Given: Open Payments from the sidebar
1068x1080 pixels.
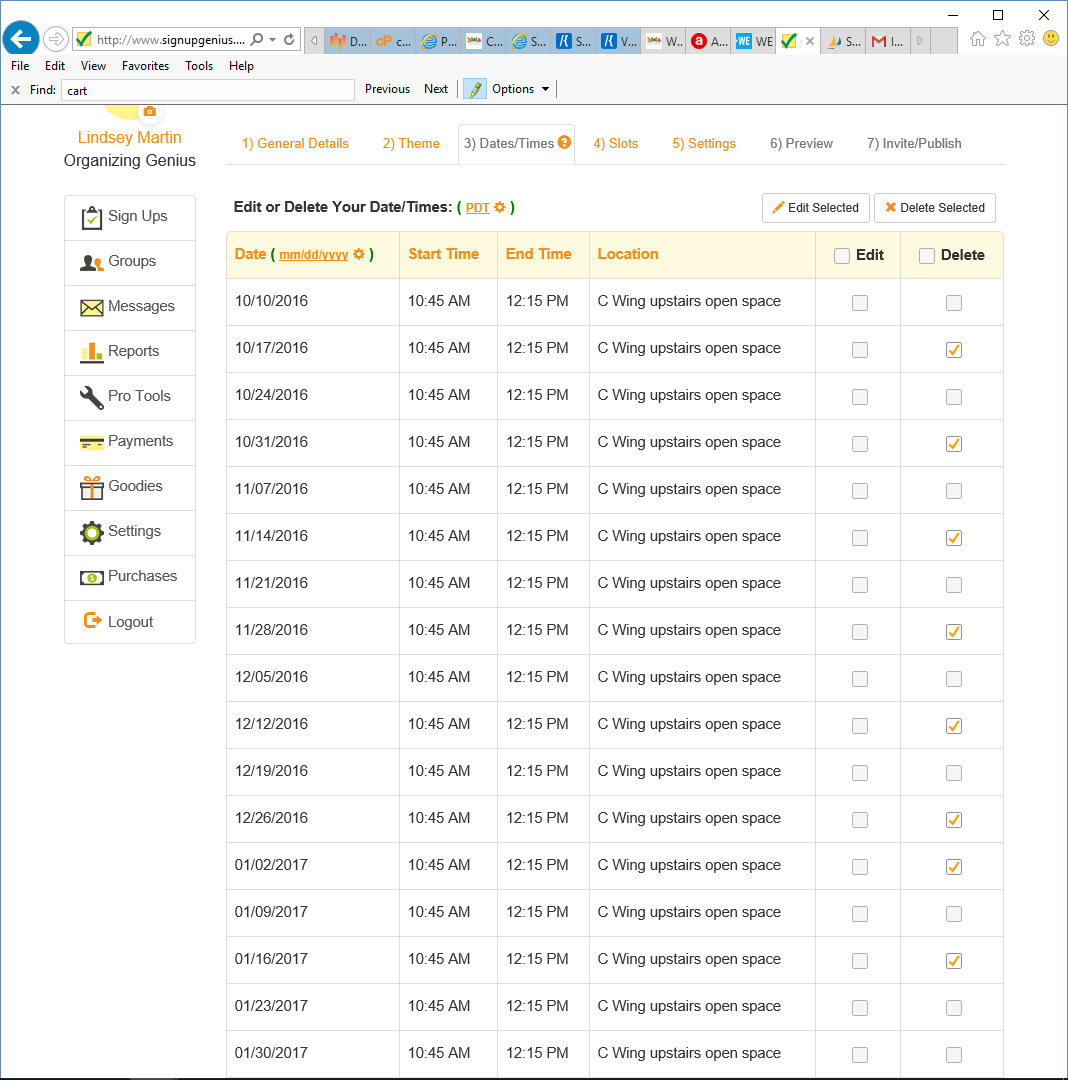Looking at the screenshot, I should point(130,442).
